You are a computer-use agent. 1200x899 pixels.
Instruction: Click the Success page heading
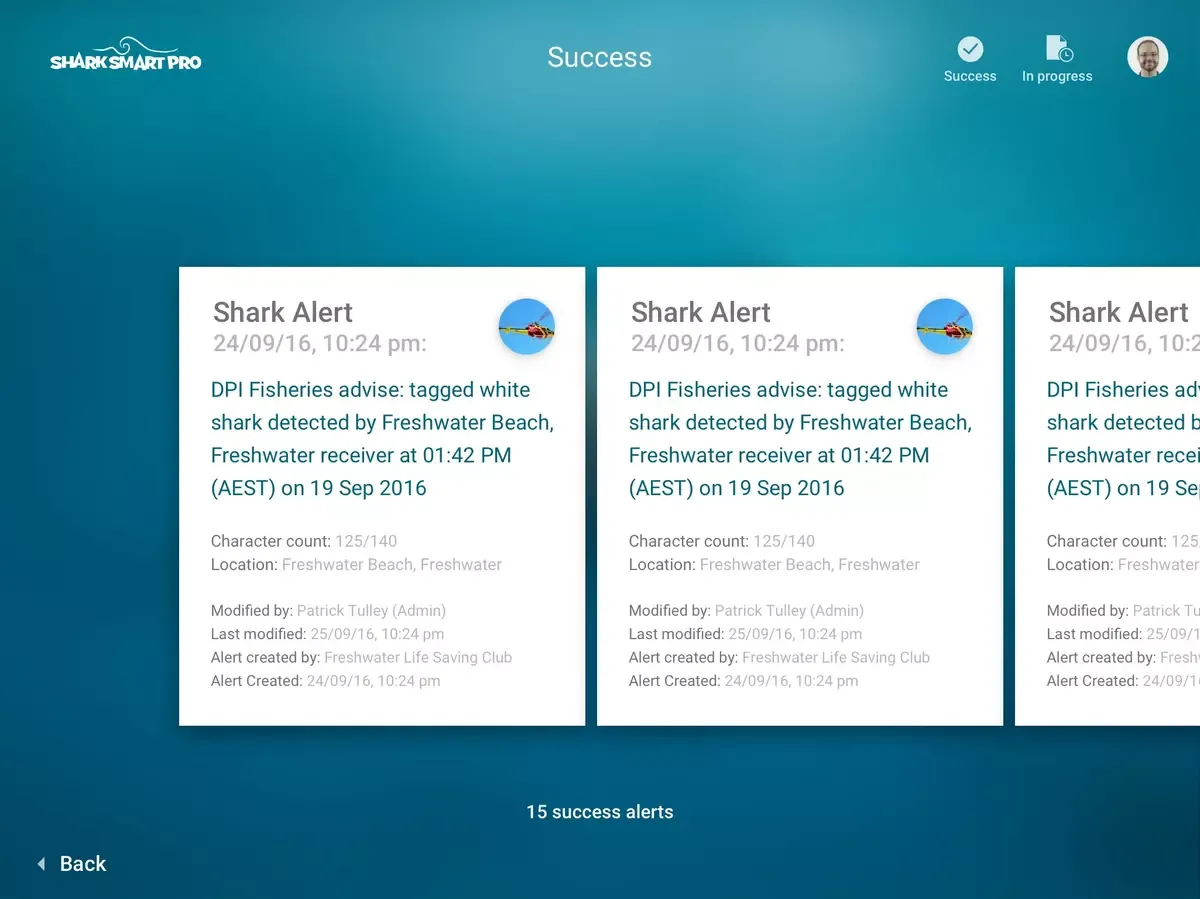600,57
